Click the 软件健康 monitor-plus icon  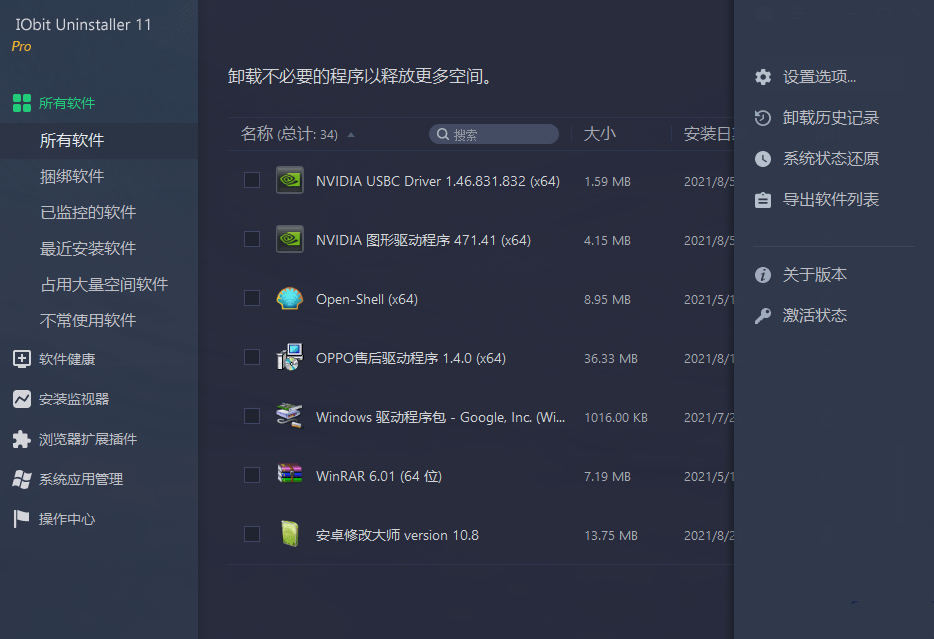click(x=22, y=359)
